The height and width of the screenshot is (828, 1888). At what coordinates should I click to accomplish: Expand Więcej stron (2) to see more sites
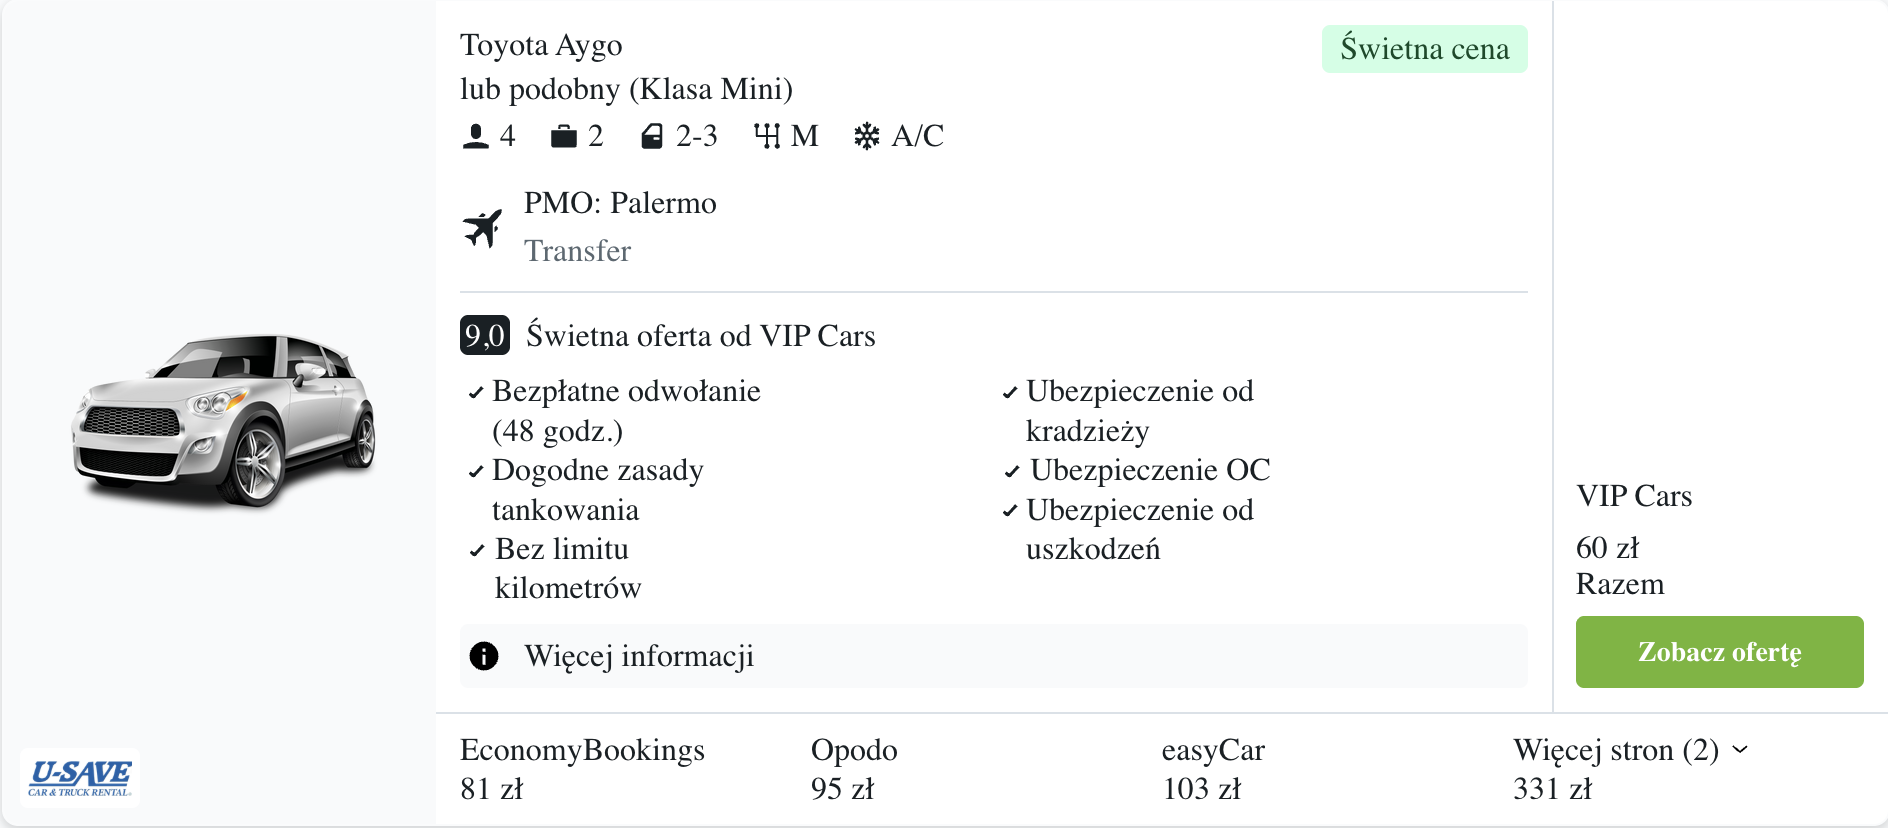1629,749
